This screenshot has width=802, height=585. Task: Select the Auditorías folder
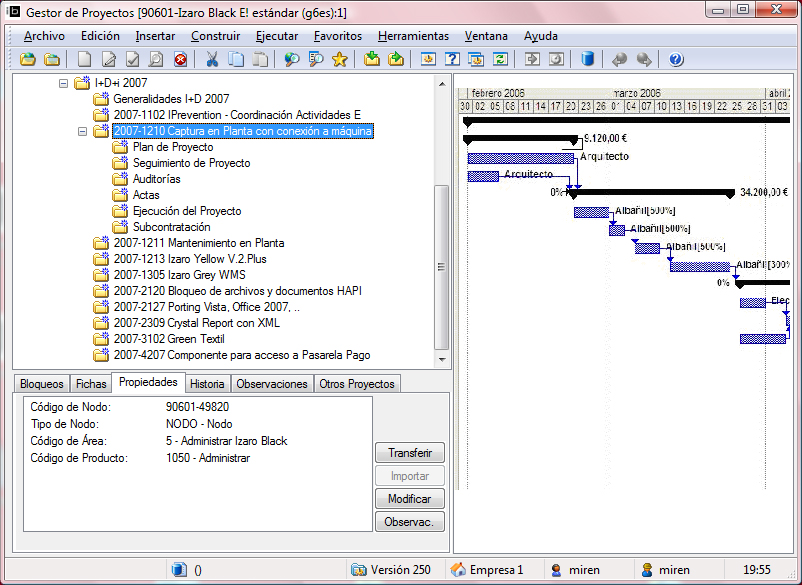click(157, 179)
